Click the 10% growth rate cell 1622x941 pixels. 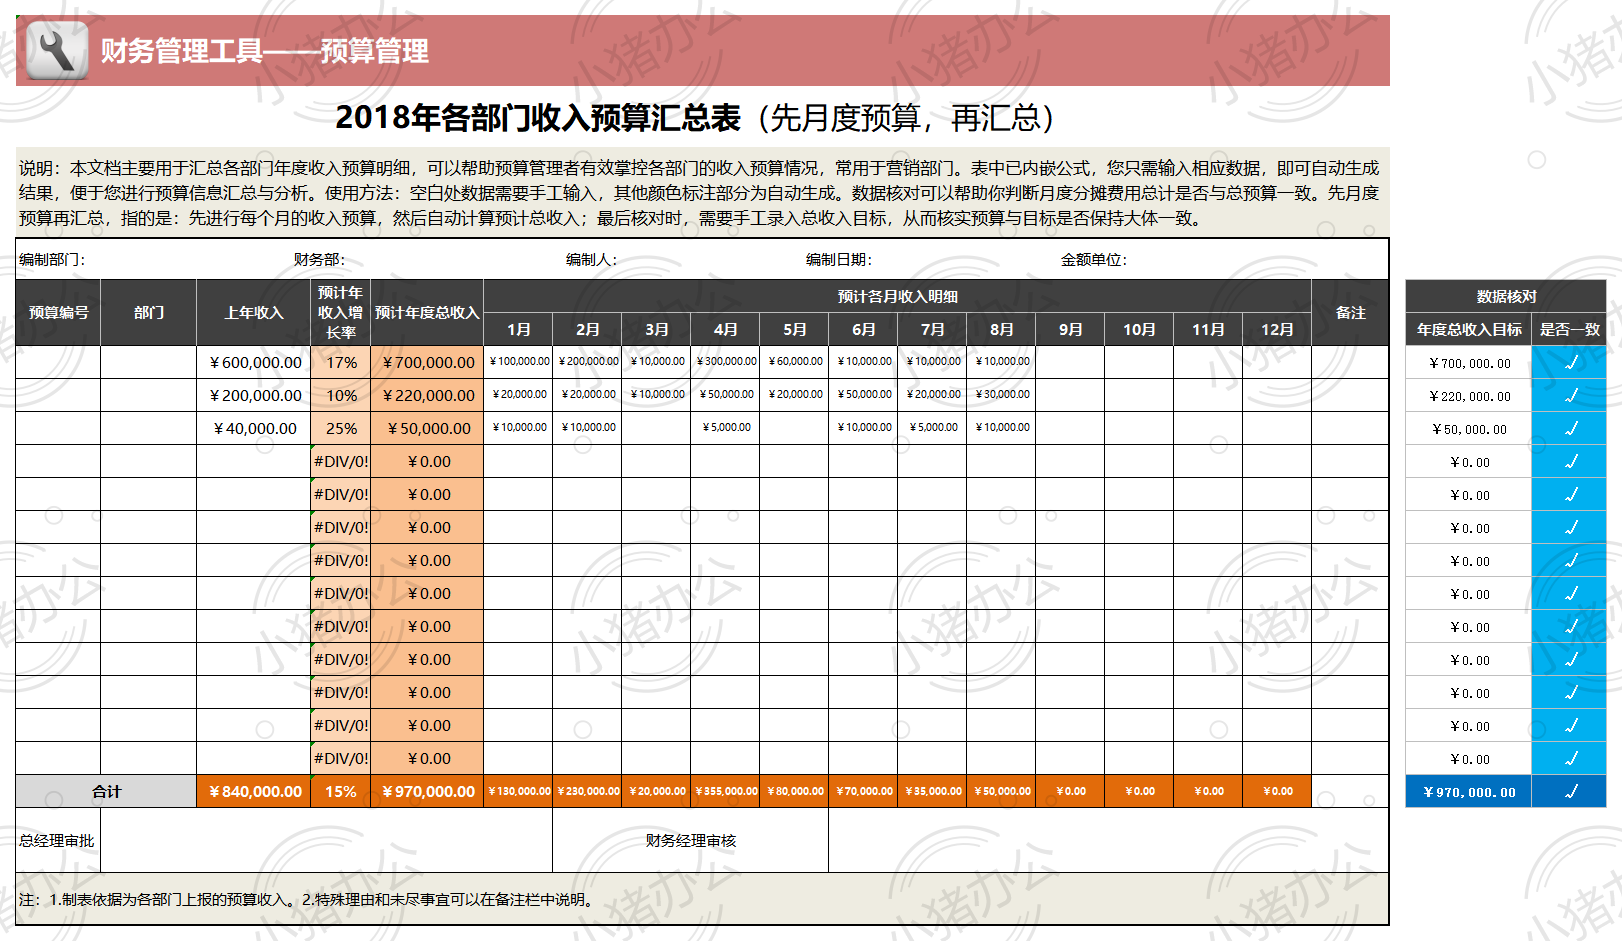click(341, 396)
